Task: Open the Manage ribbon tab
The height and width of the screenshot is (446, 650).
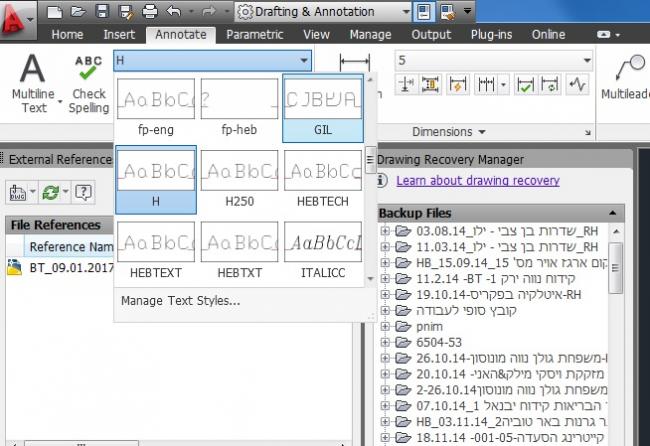Action: click(x=370, y=34)
